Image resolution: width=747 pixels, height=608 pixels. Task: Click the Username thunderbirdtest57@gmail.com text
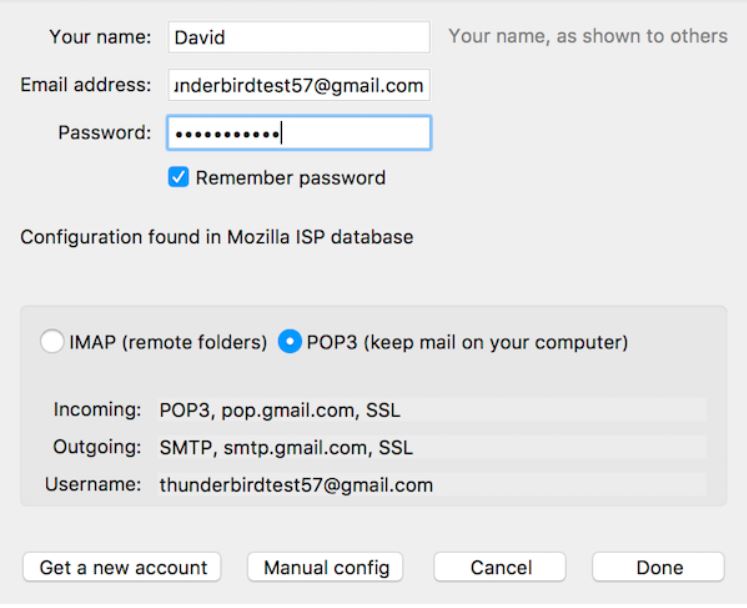click(x=296, y=485)
